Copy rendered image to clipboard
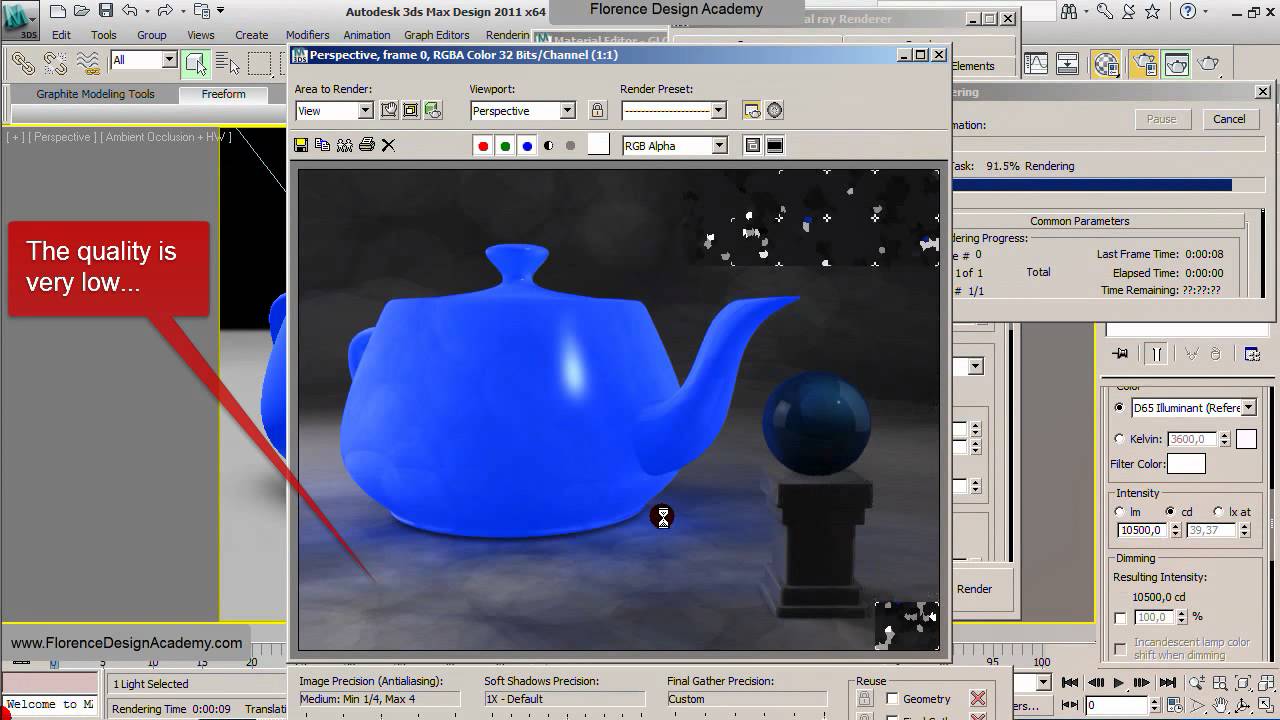Image resolution: width=1280 pixels, height=720 pixels. click(322, 145)
